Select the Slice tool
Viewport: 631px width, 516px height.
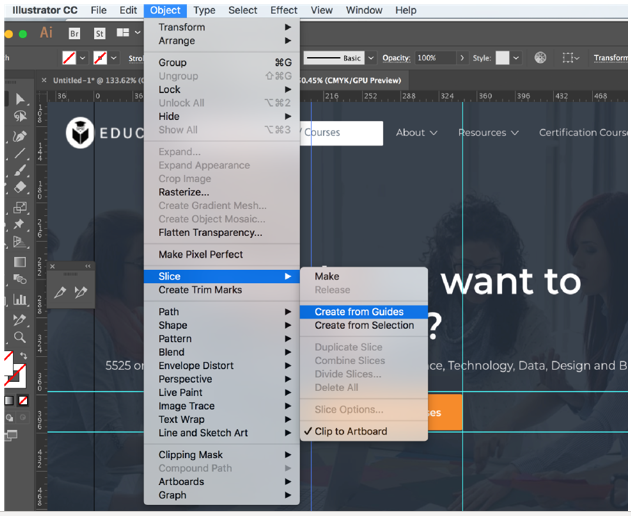click(19, 320)
